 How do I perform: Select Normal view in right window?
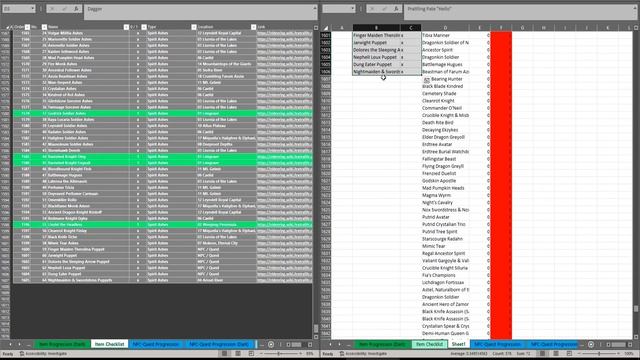542,353
